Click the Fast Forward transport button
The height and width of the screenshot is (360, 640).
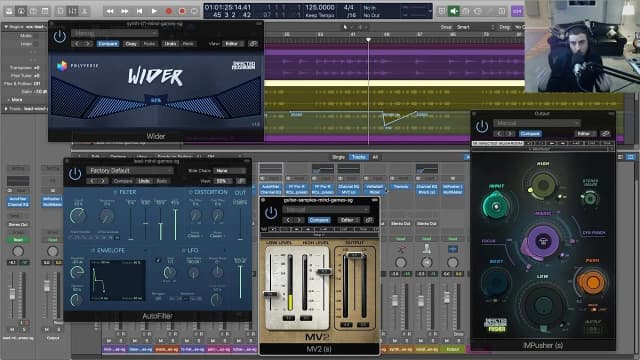(124, 11)
